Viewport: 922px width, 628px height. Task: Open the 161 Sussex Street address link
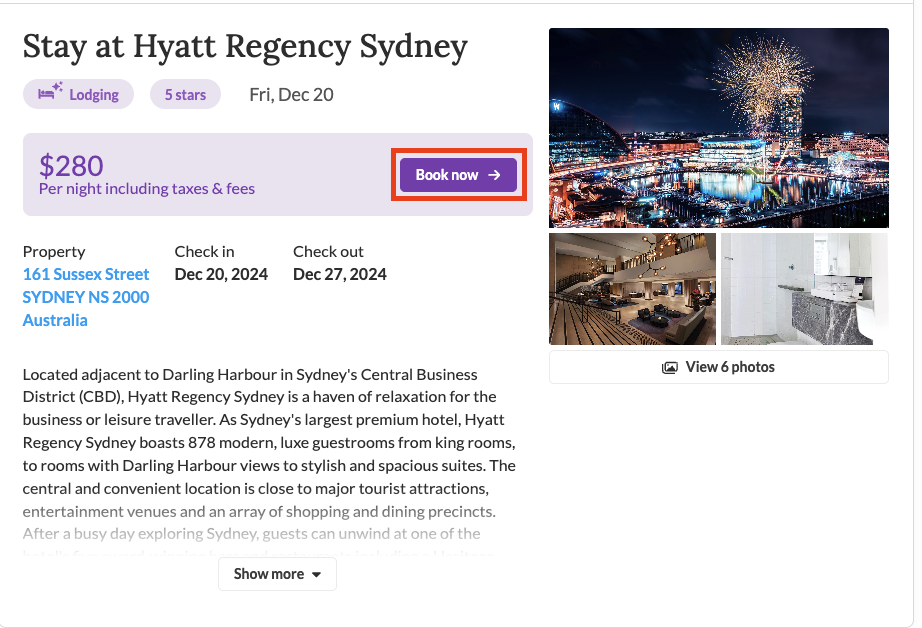(x=86, y=274)
